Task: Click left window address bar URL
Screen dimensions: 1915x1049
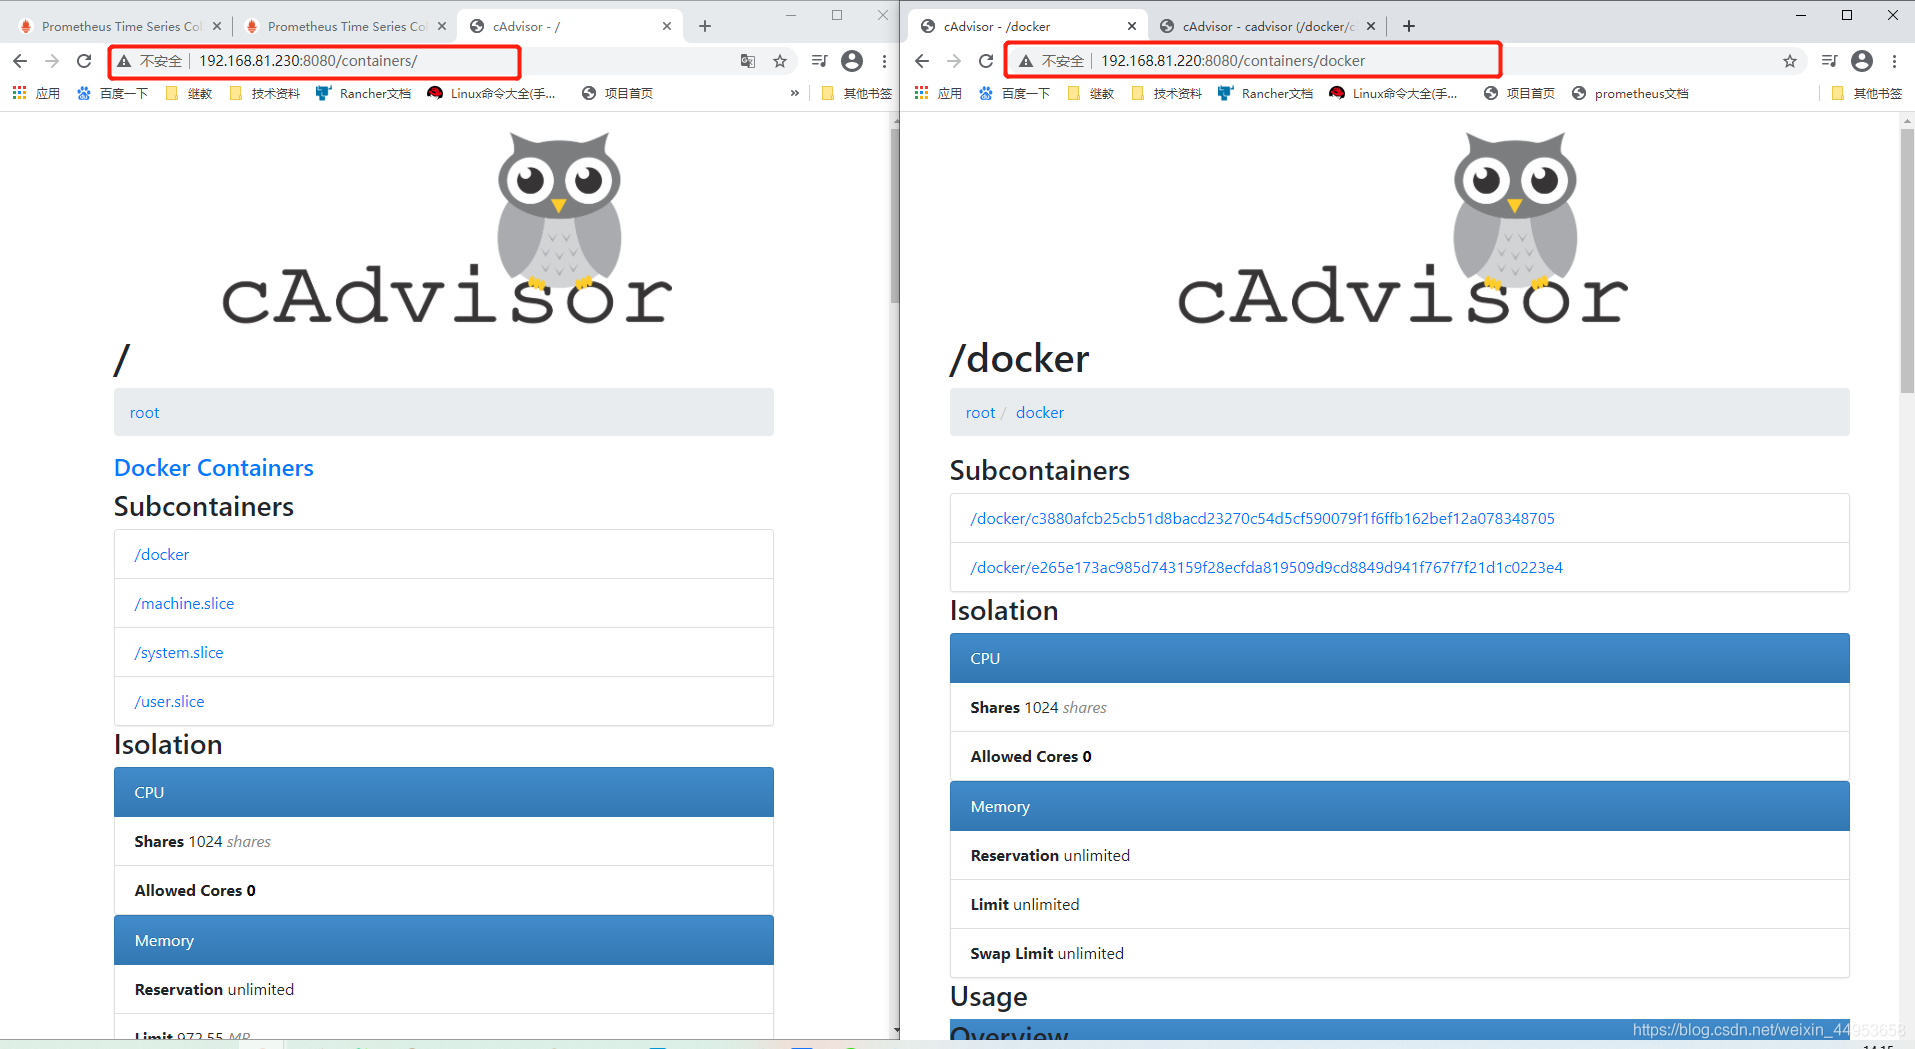Action: point(308,61)
